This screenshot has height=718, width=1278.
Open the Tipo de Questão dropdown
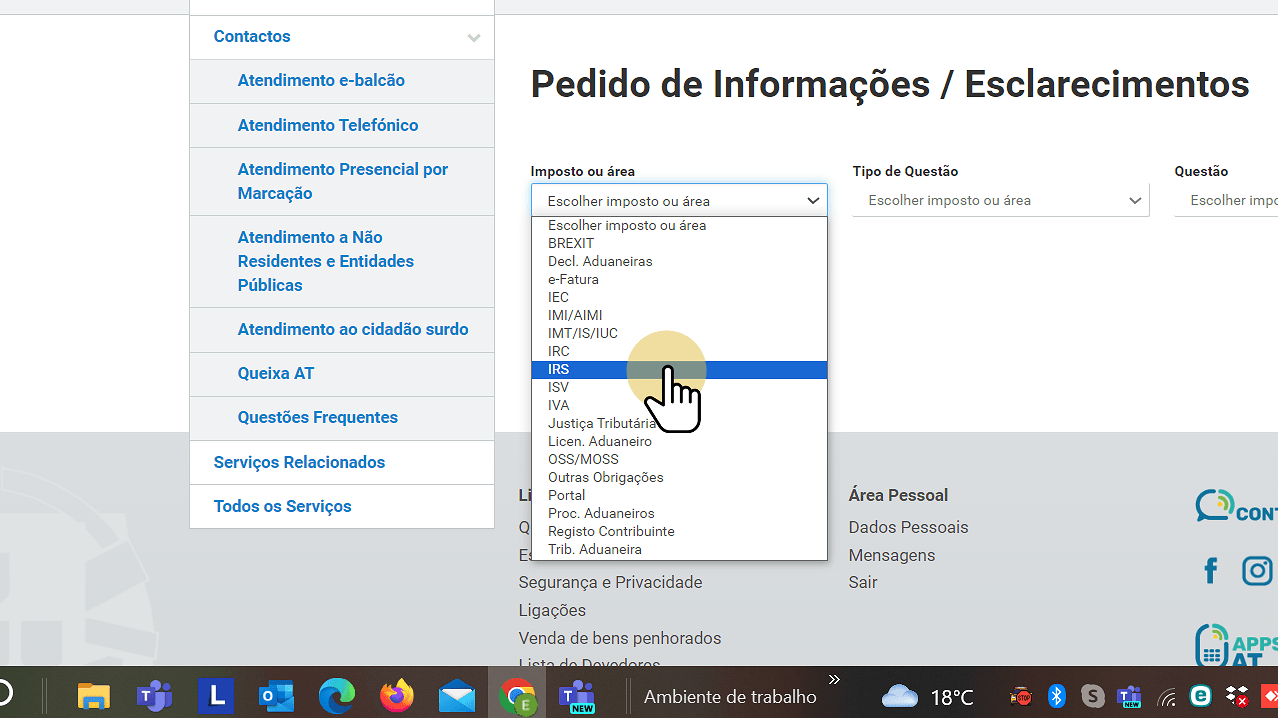coord(1000,201)
